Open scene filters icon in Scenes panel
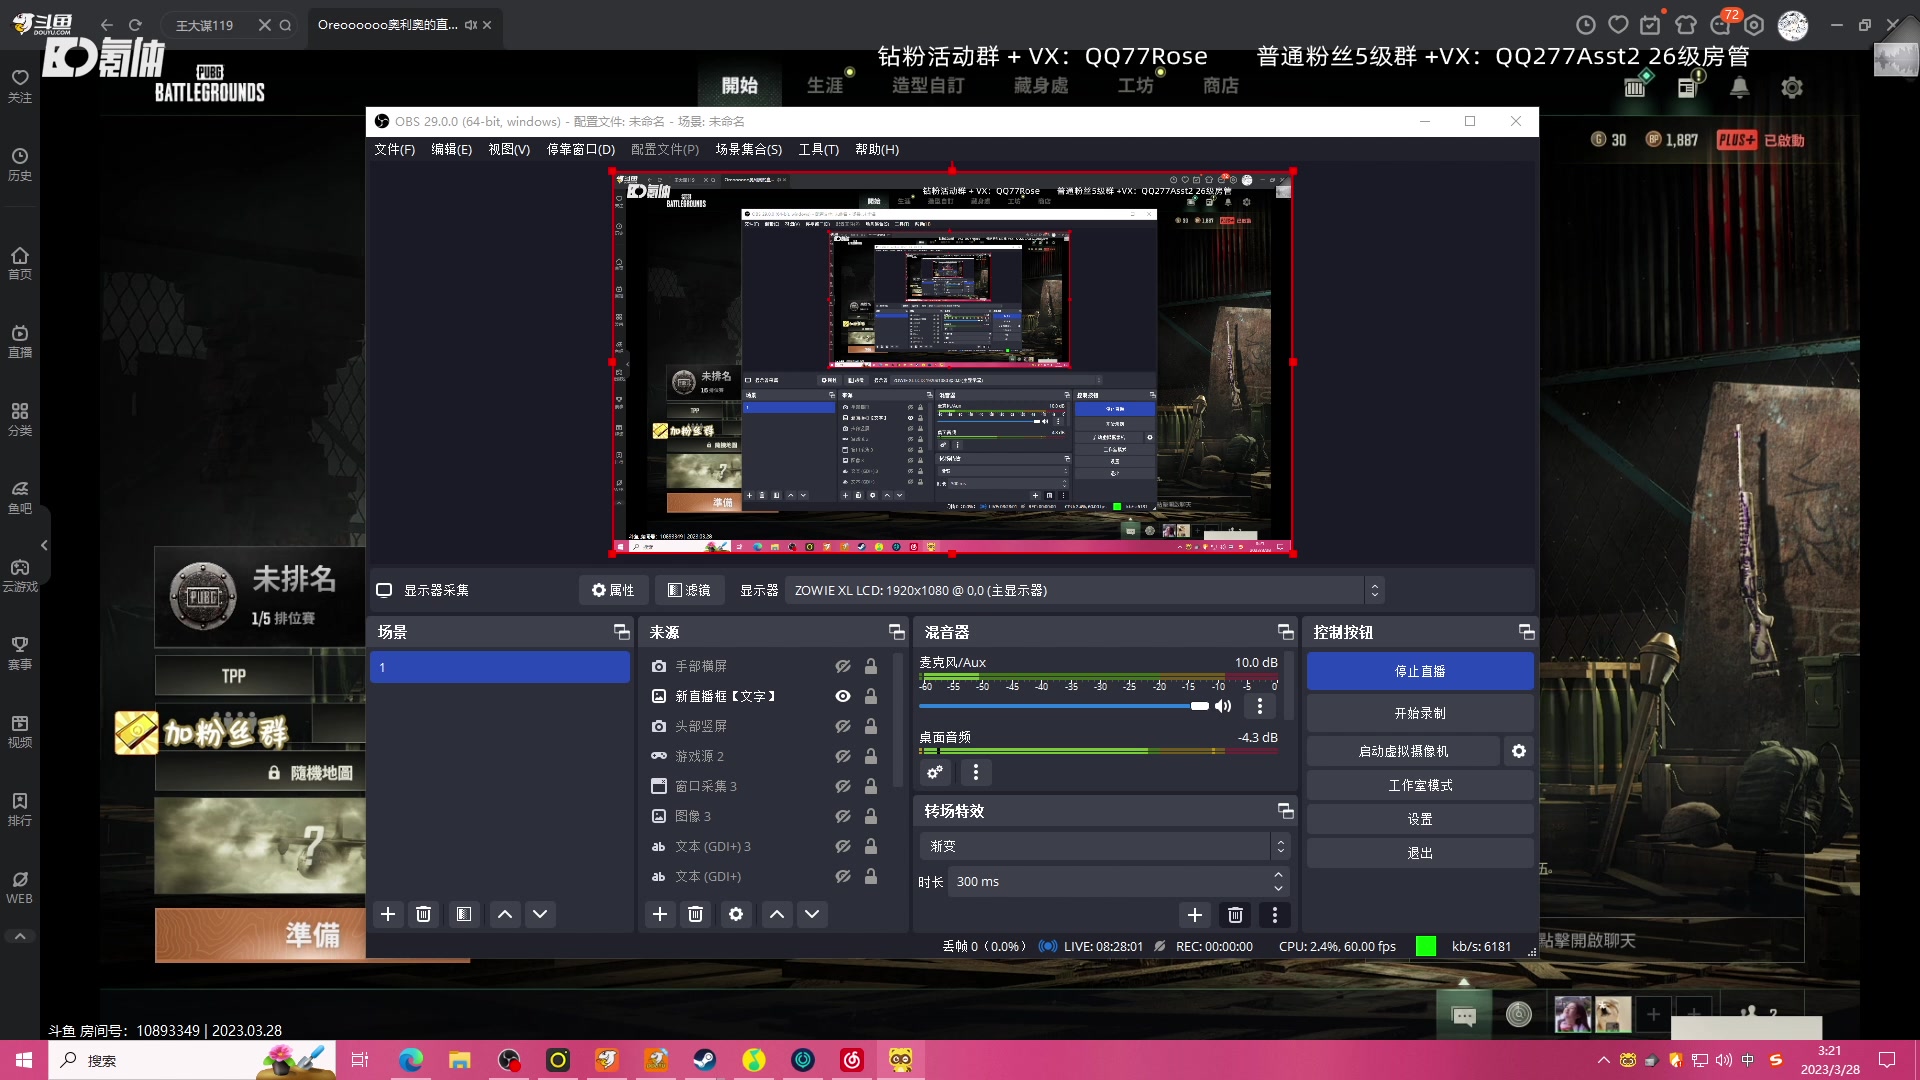The height and width of the screenshot is (1080, 1920). pos(464,914)
